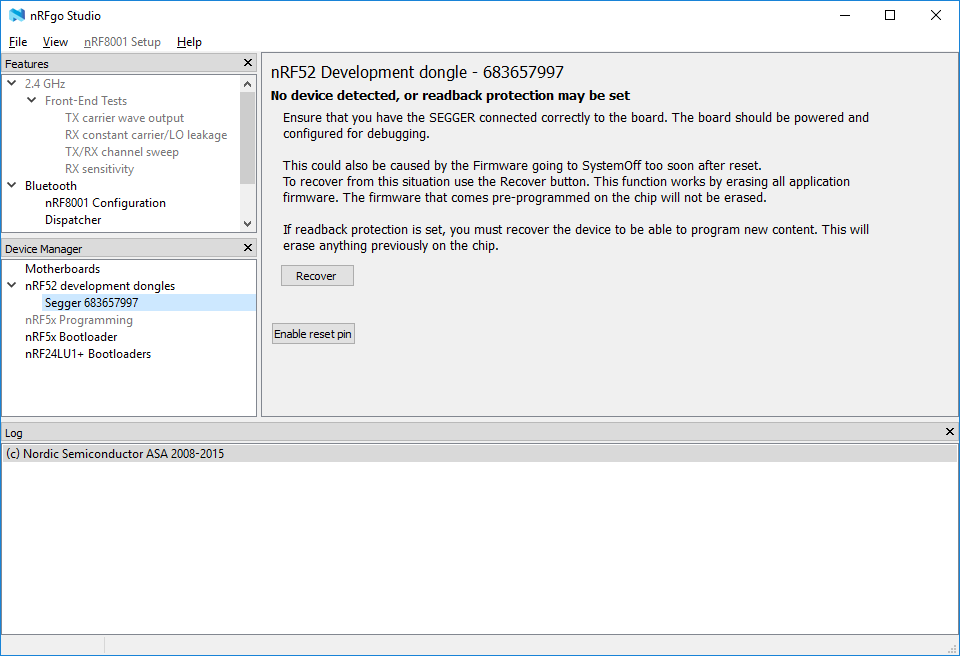Screen dimensions: 960x656
Task: Click nRF52 development dongles label
Action: click(x=100, y=286)
